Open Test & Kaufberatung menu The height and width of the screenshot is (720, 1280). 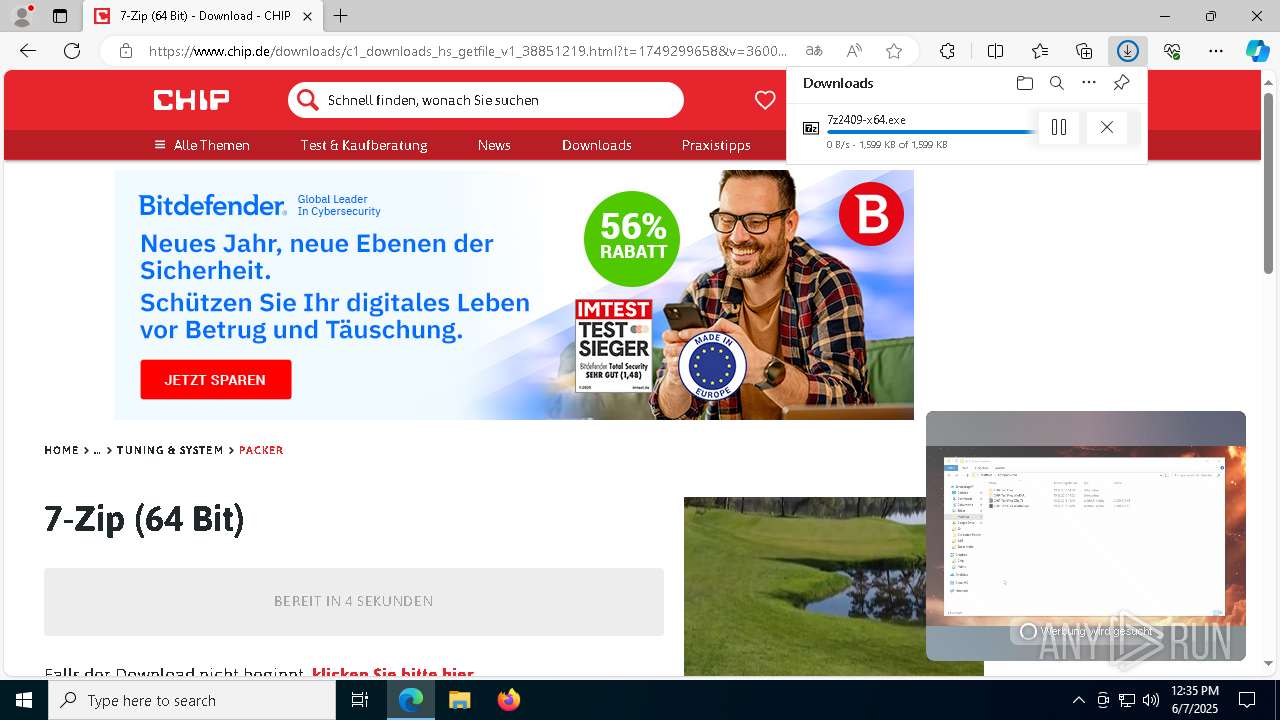364,145
